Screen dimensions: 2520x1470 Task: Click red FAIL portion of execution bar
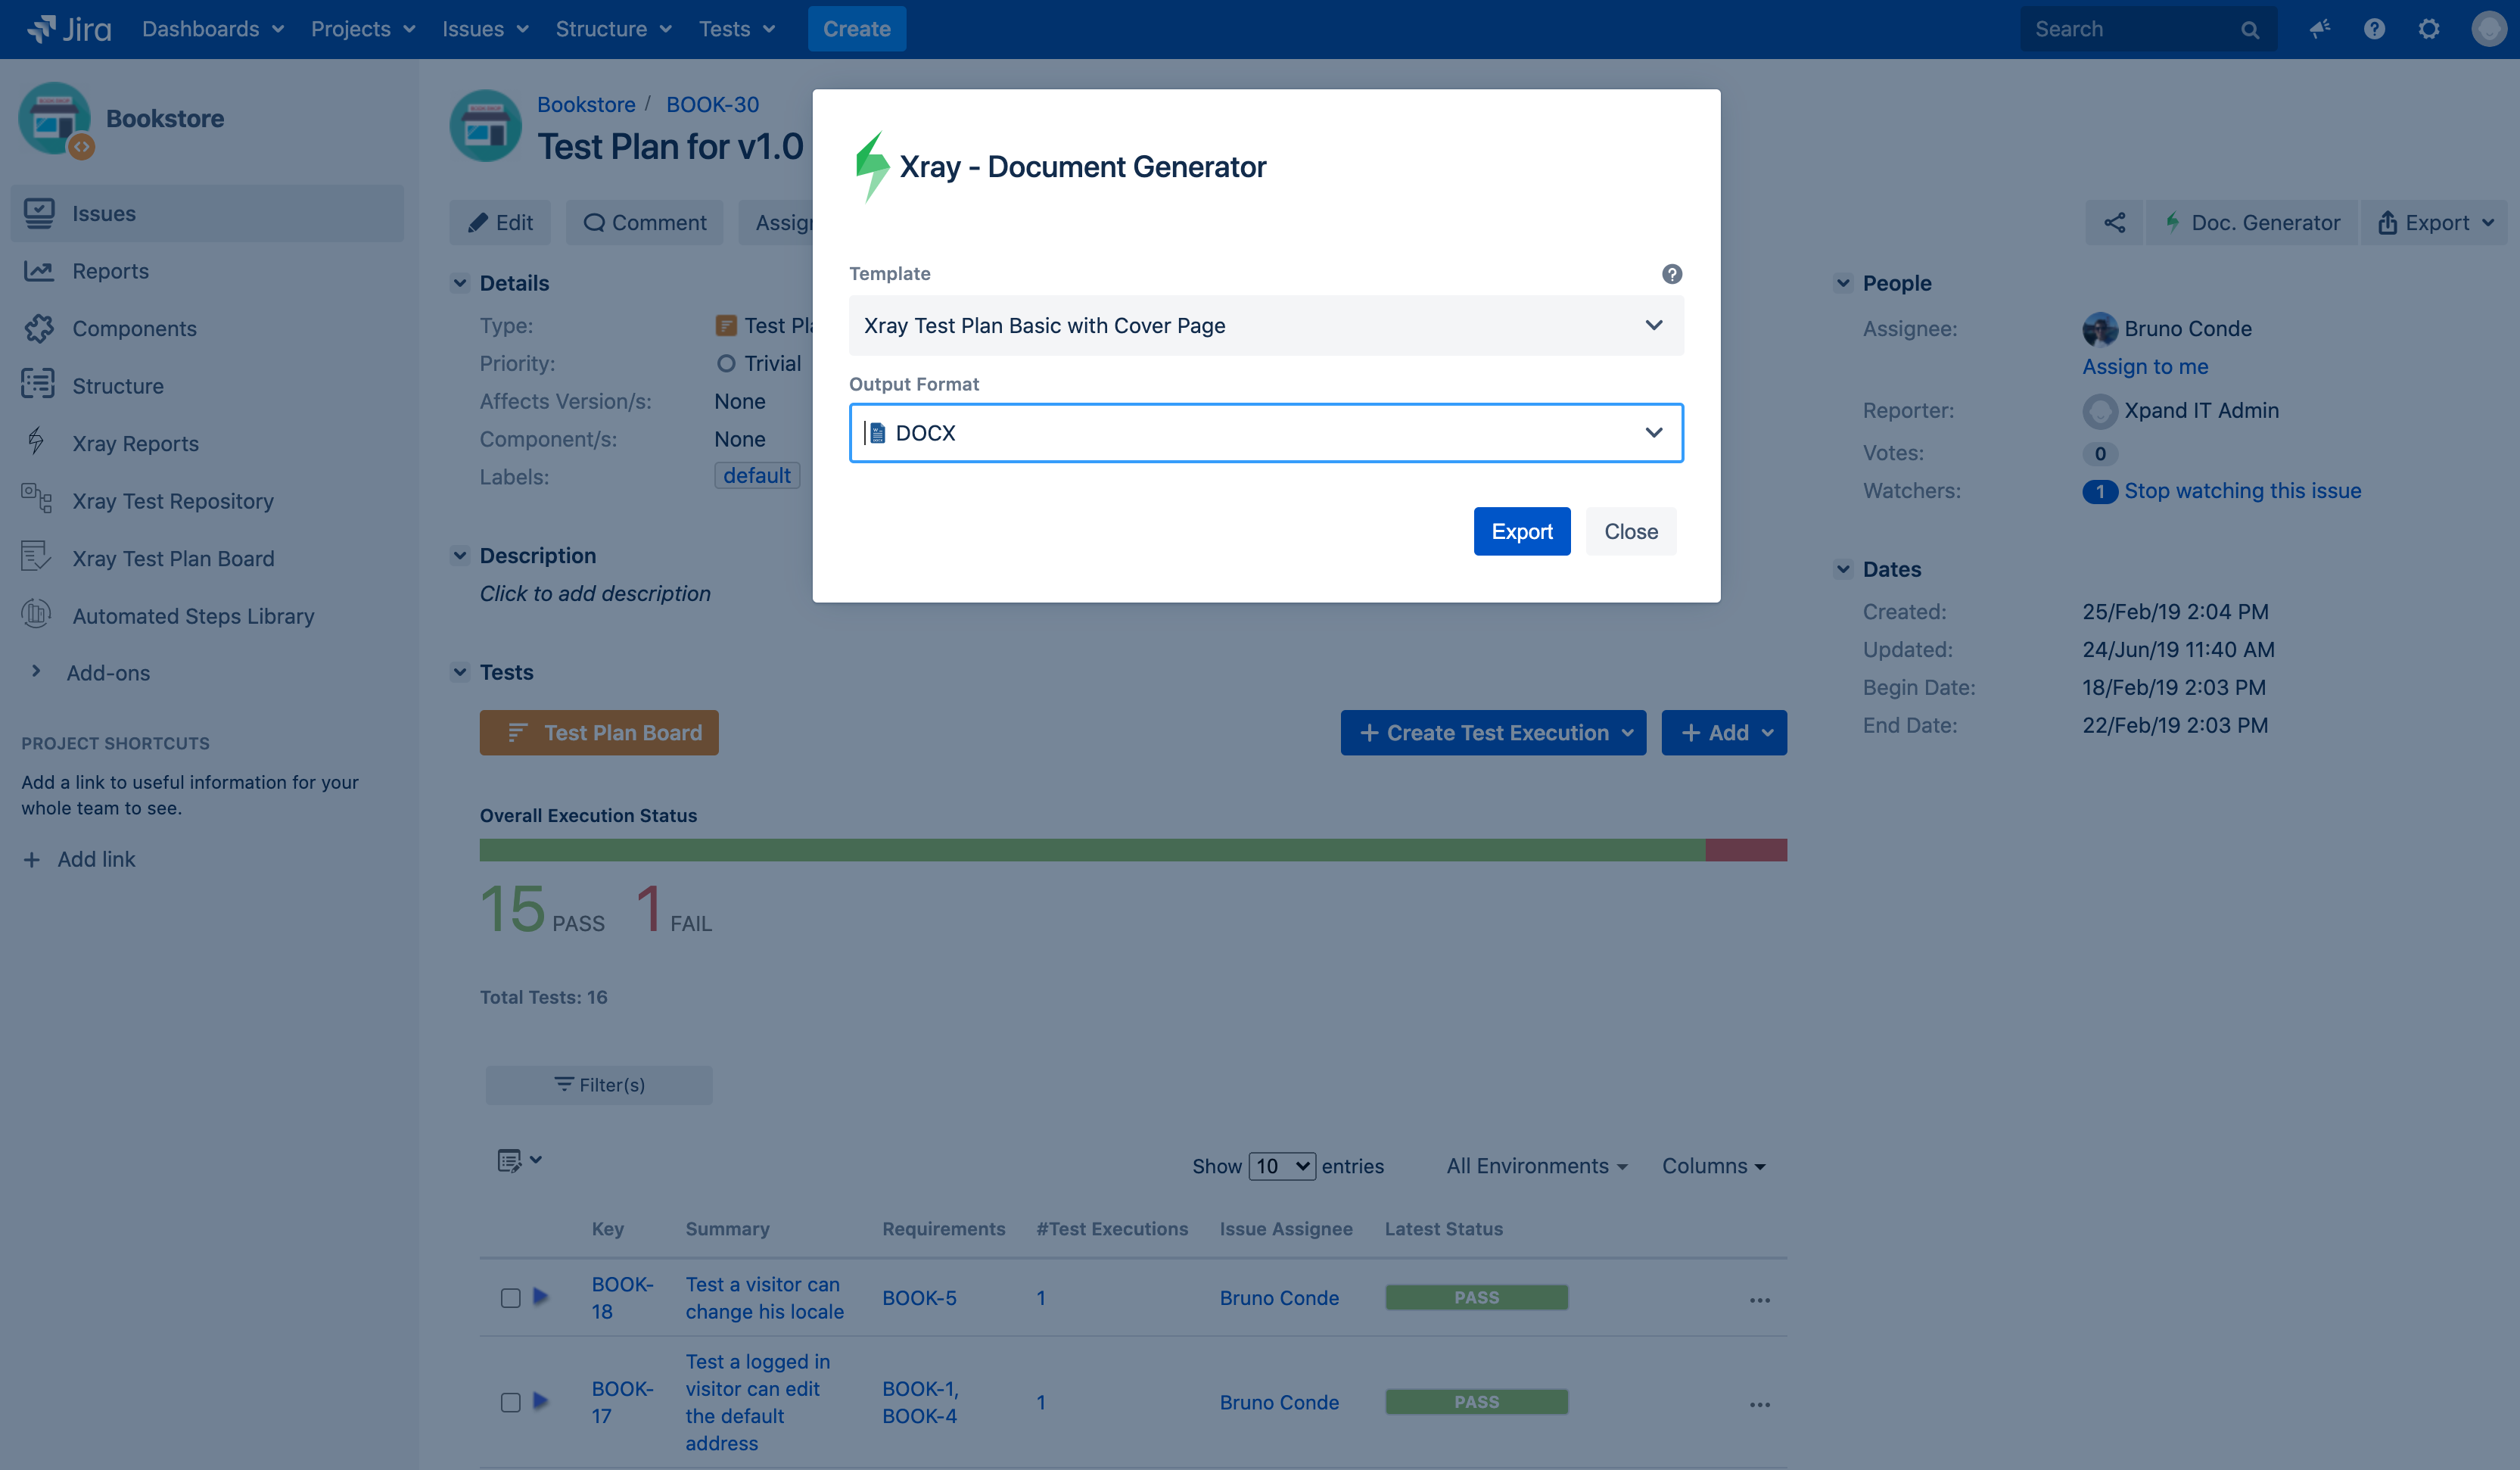pyautogui.click(x=1746, y=850)
